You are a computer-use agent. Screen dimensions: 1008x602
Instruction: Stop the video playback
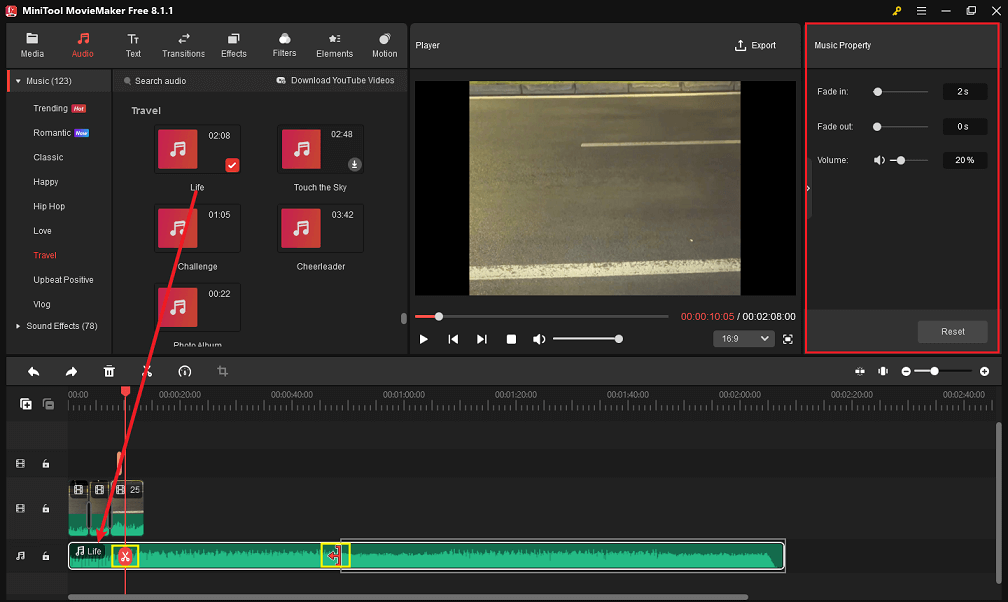pyautogui.click(x=511, y=339)
